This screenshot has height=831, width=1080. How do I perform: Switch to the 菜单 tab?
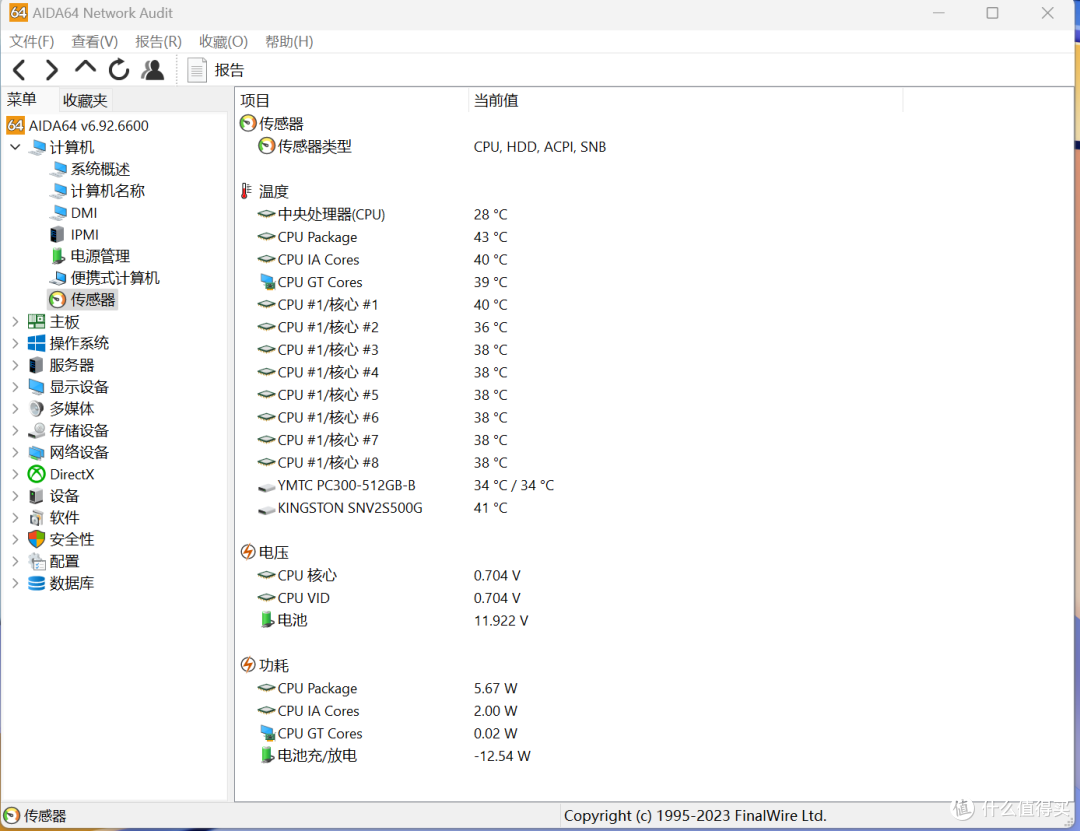click(x=22, y=100)
